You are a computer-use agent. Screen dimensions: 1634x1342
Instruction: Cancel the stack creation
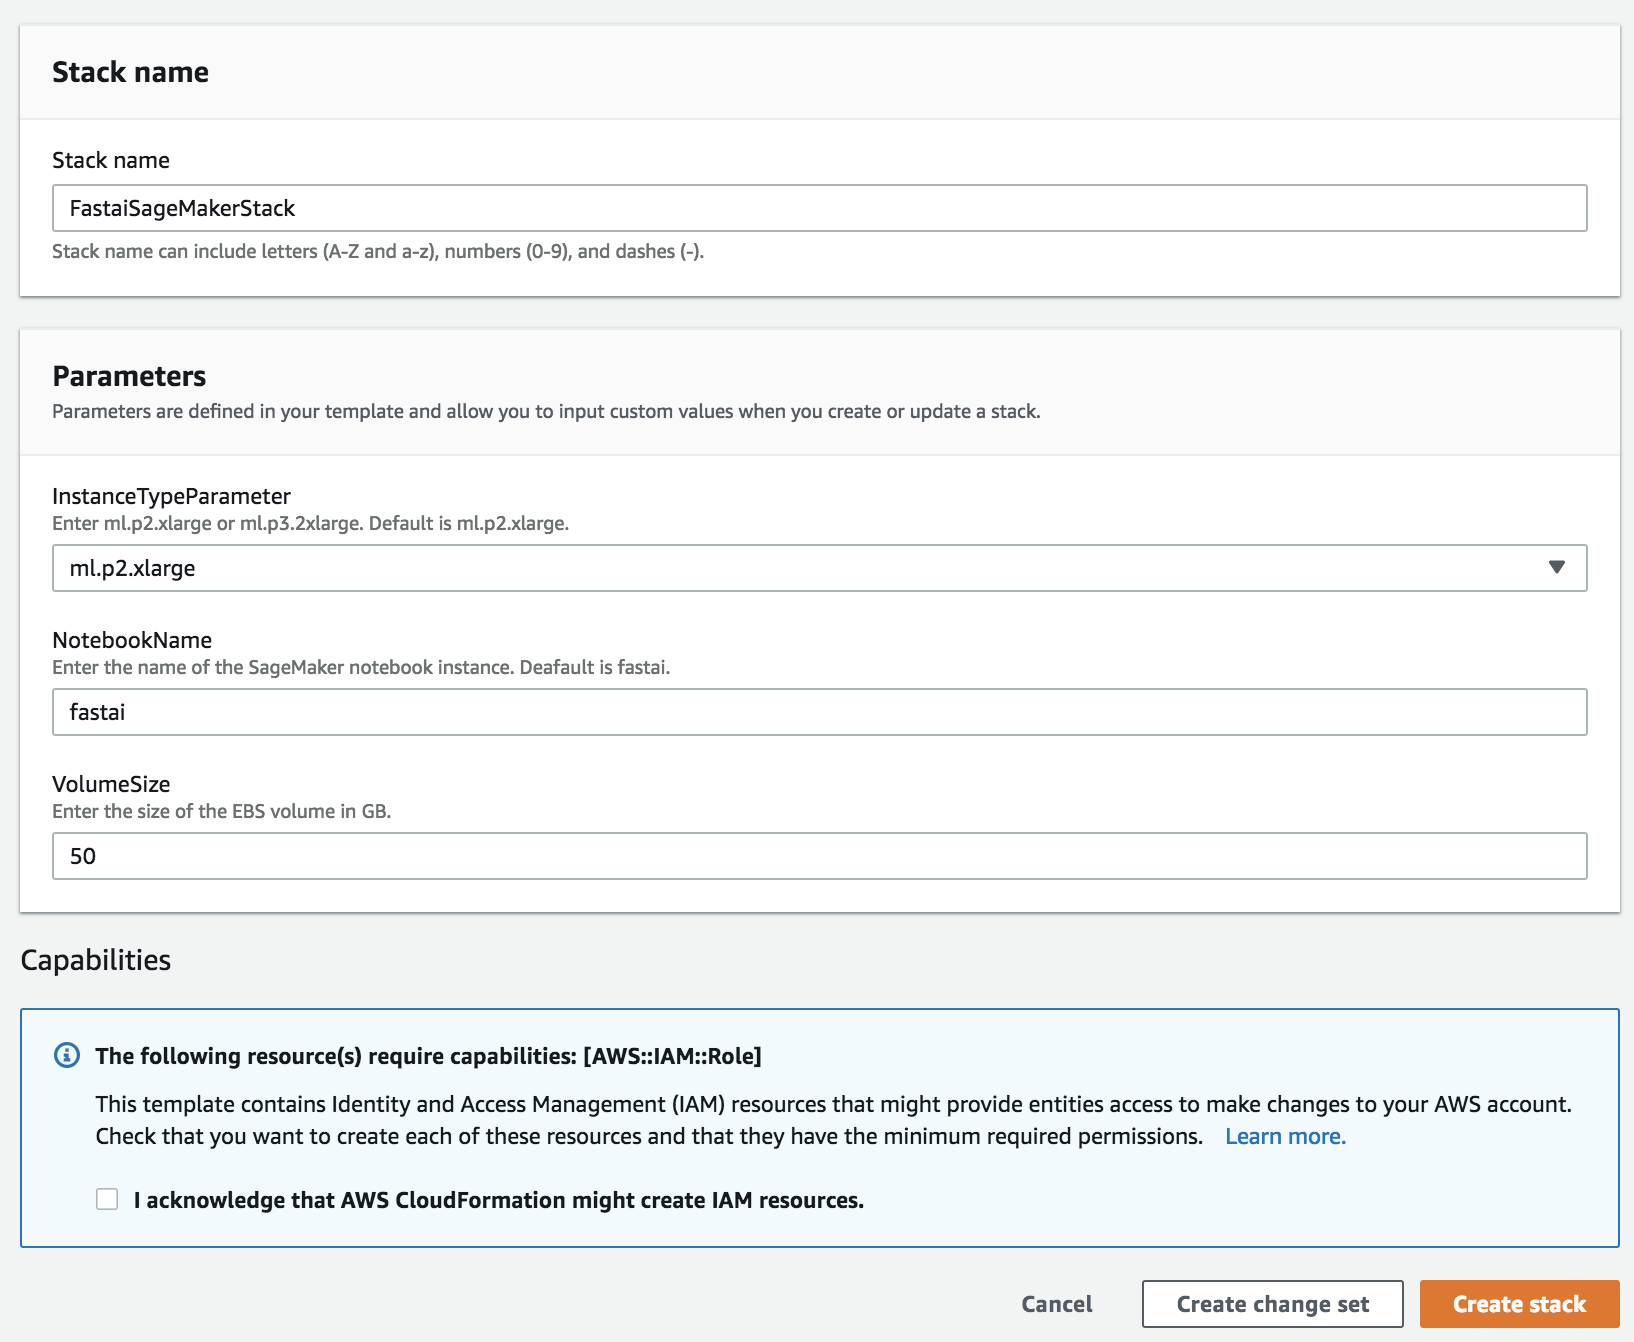pos(1056,1304)
